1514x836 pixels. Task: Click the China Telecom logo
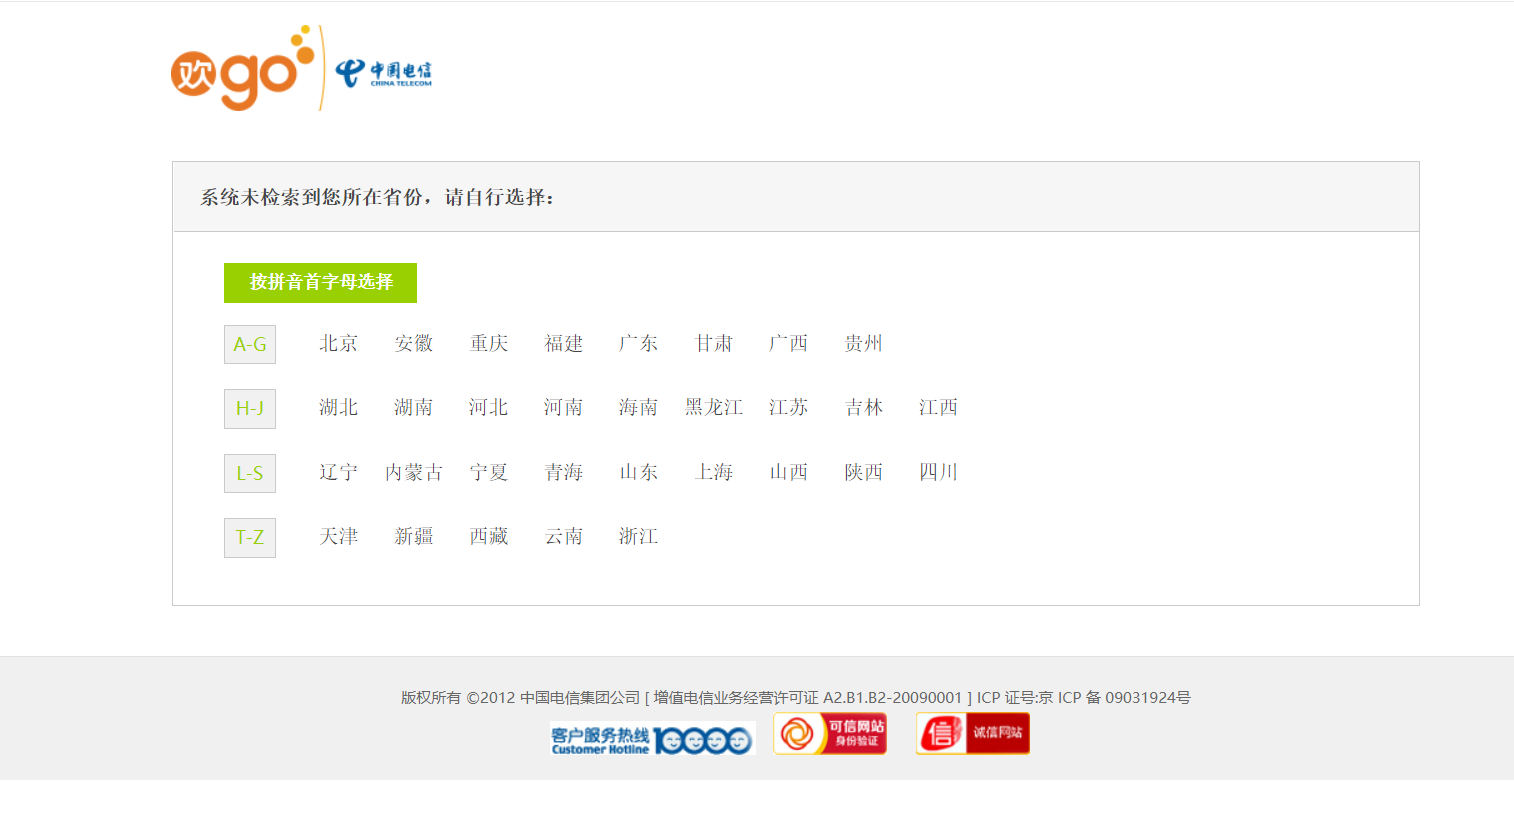(384, 72)
